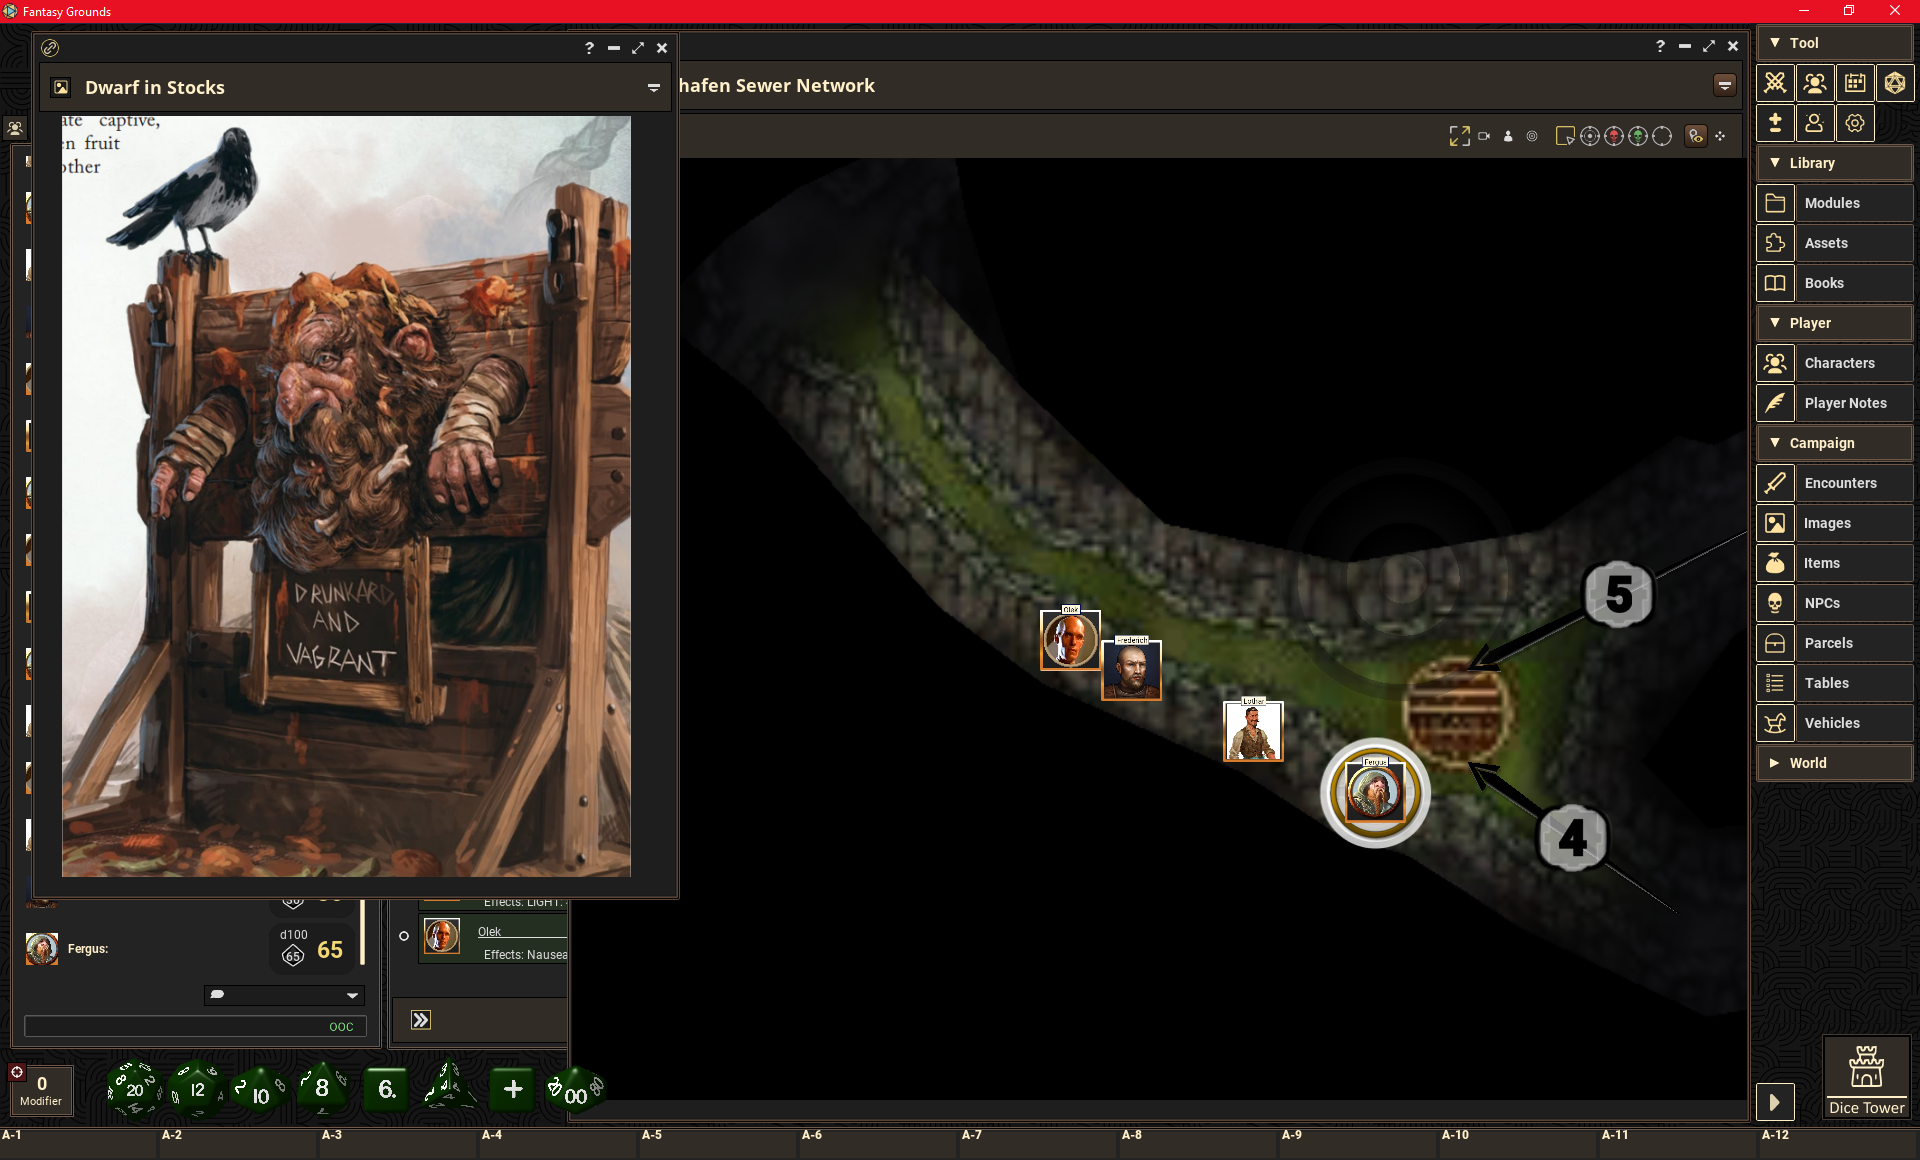Click the Olek name link in combat tracker
The width and height of the screenshot is (1920, 1160).
pos(489,932)
